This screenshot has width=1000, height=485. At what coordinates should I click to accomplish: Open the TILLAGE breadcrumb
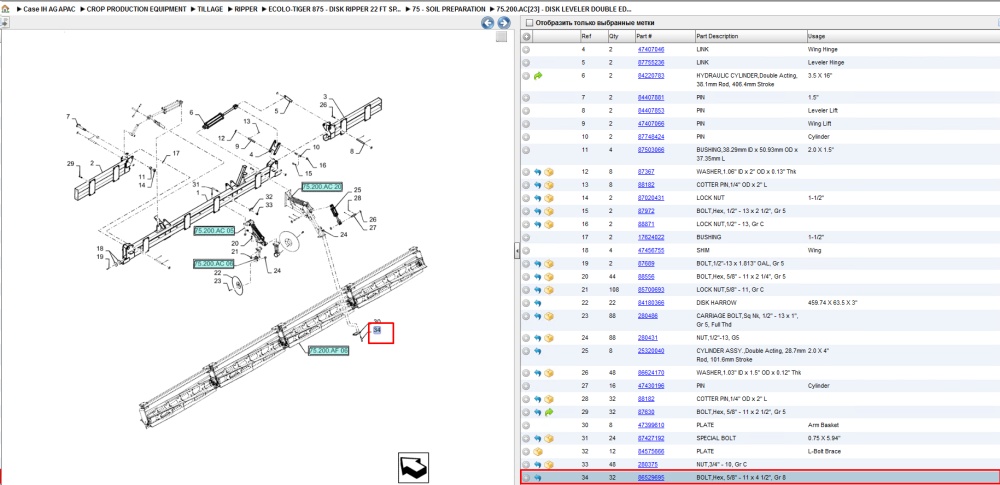[x=210, y=10]
